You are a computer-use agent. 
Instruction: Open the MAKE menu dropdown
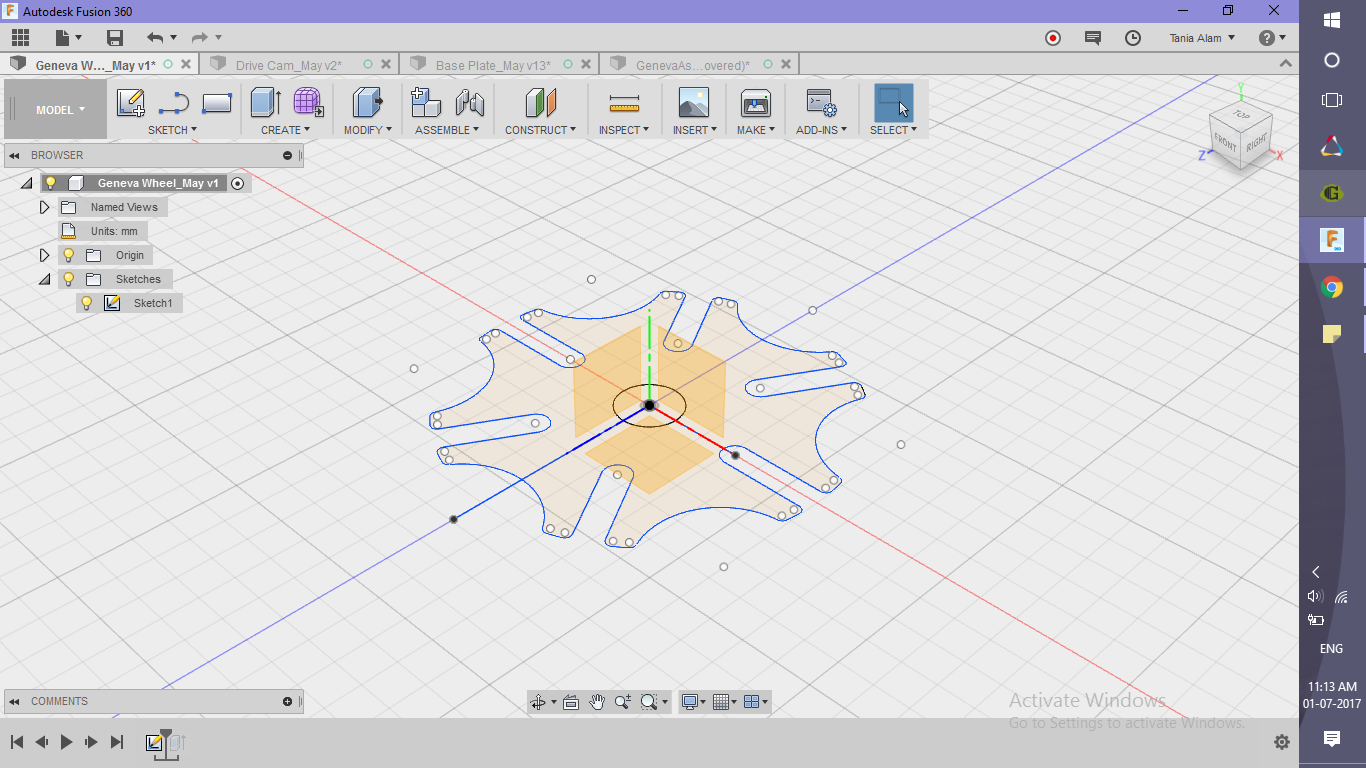pos(756,130)
